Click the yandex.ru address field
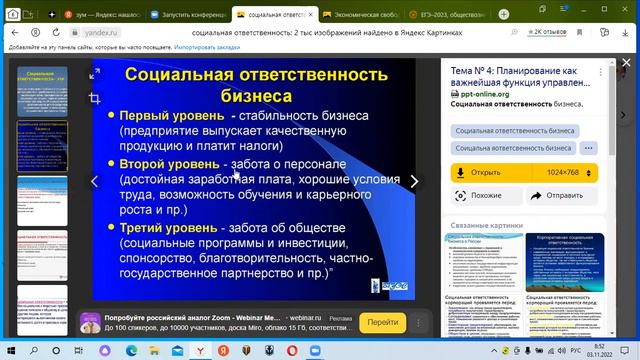 (100, 33)
